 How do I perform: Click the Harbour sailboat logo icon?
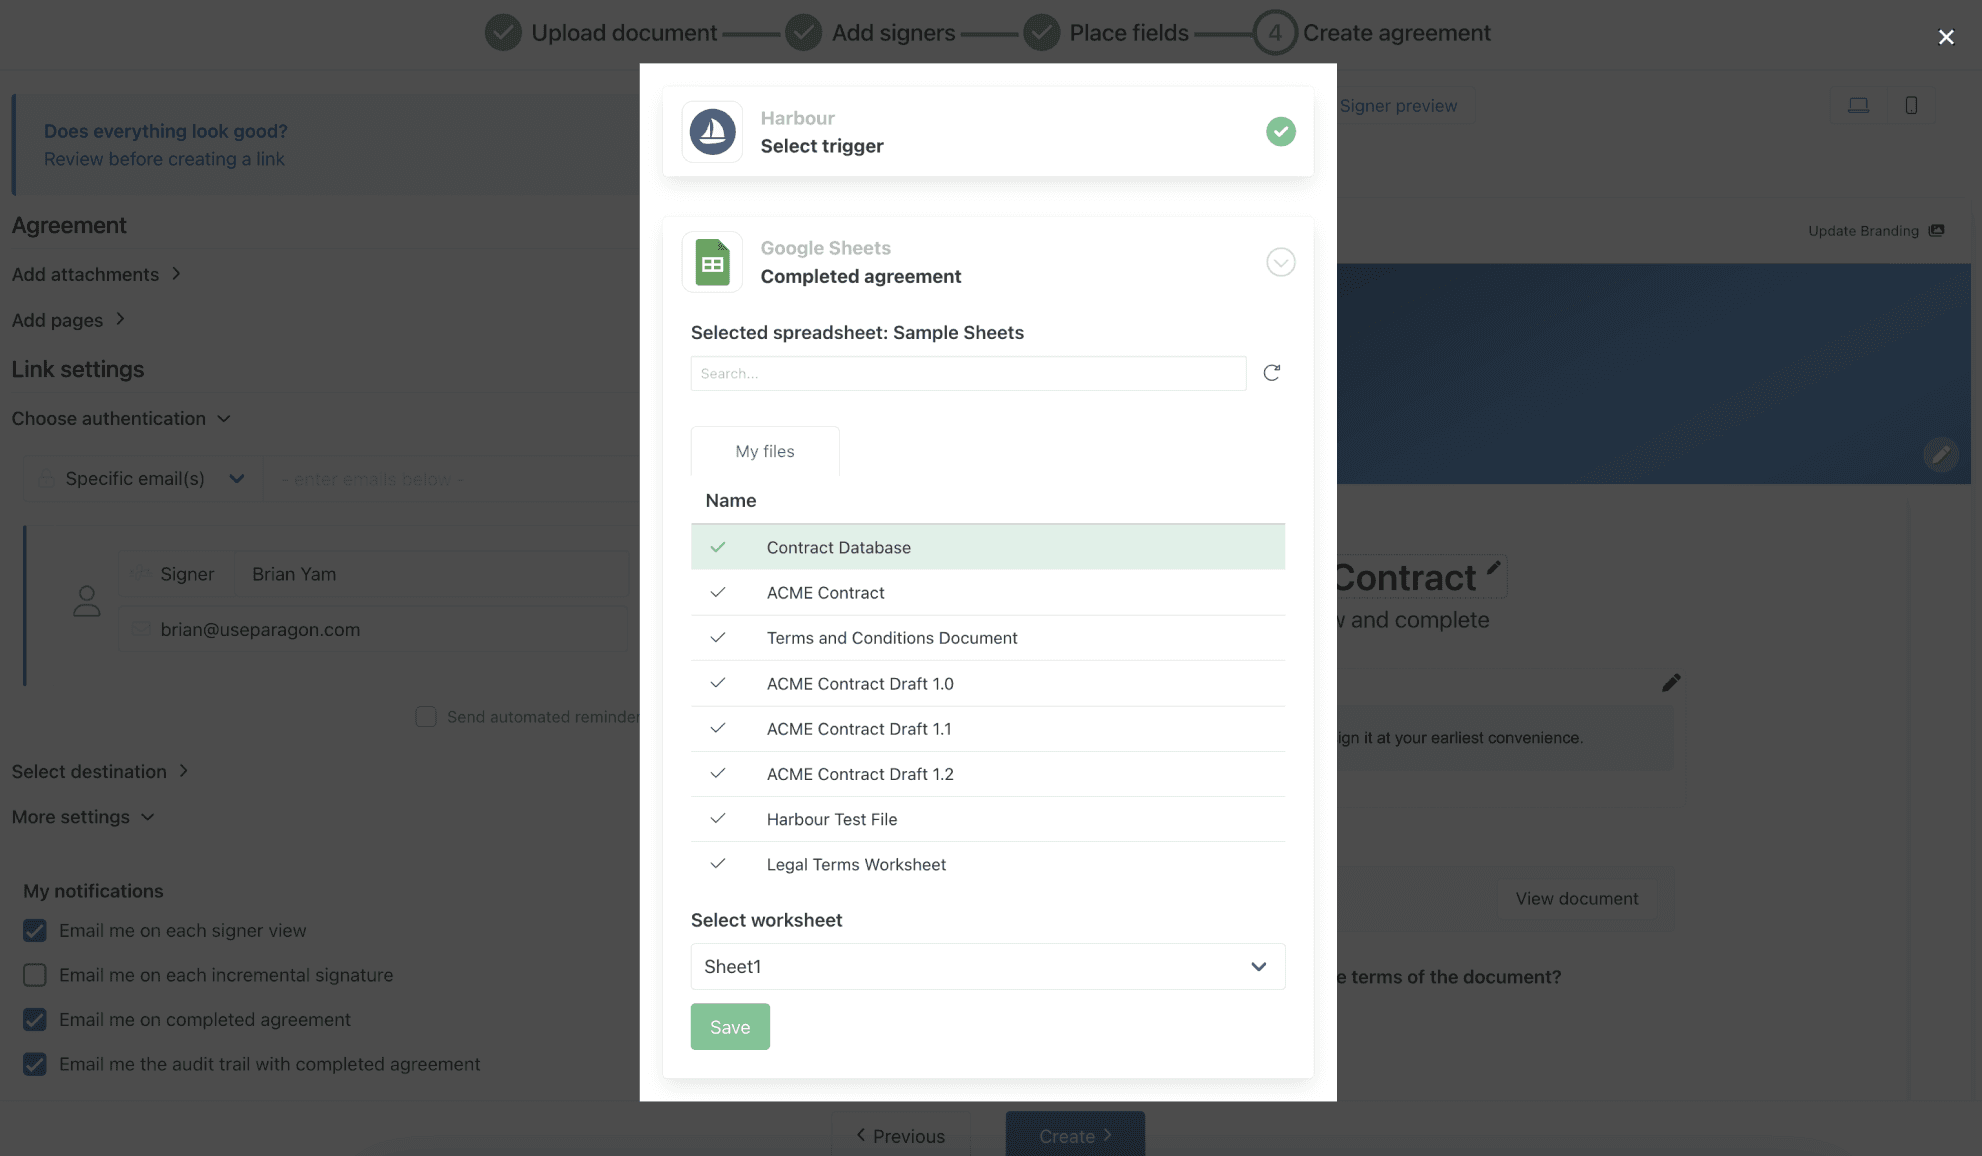pos(712,132)
